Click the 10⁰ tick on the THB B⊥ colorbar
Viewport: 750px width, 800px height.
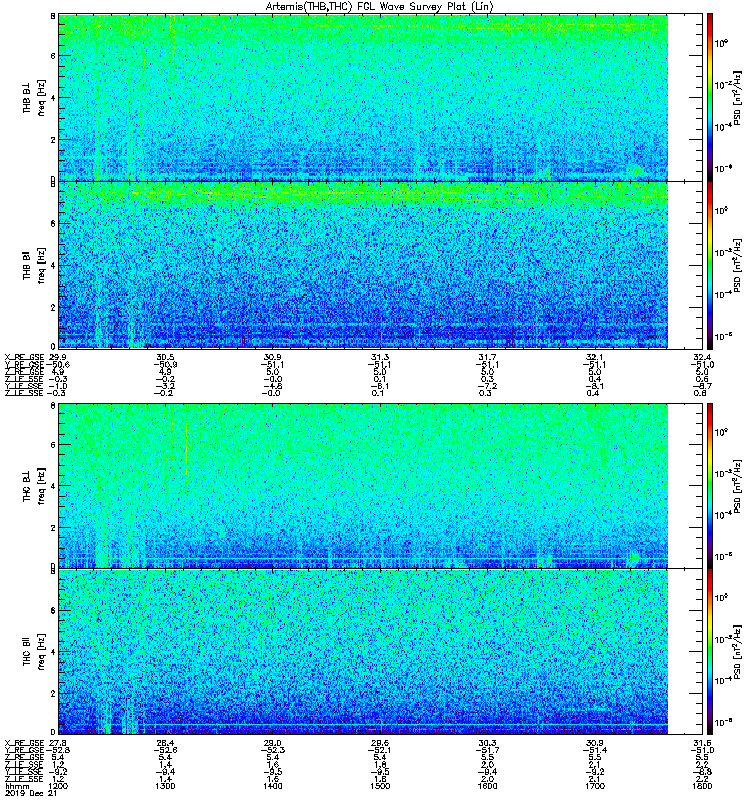click(x=721, y=43)
